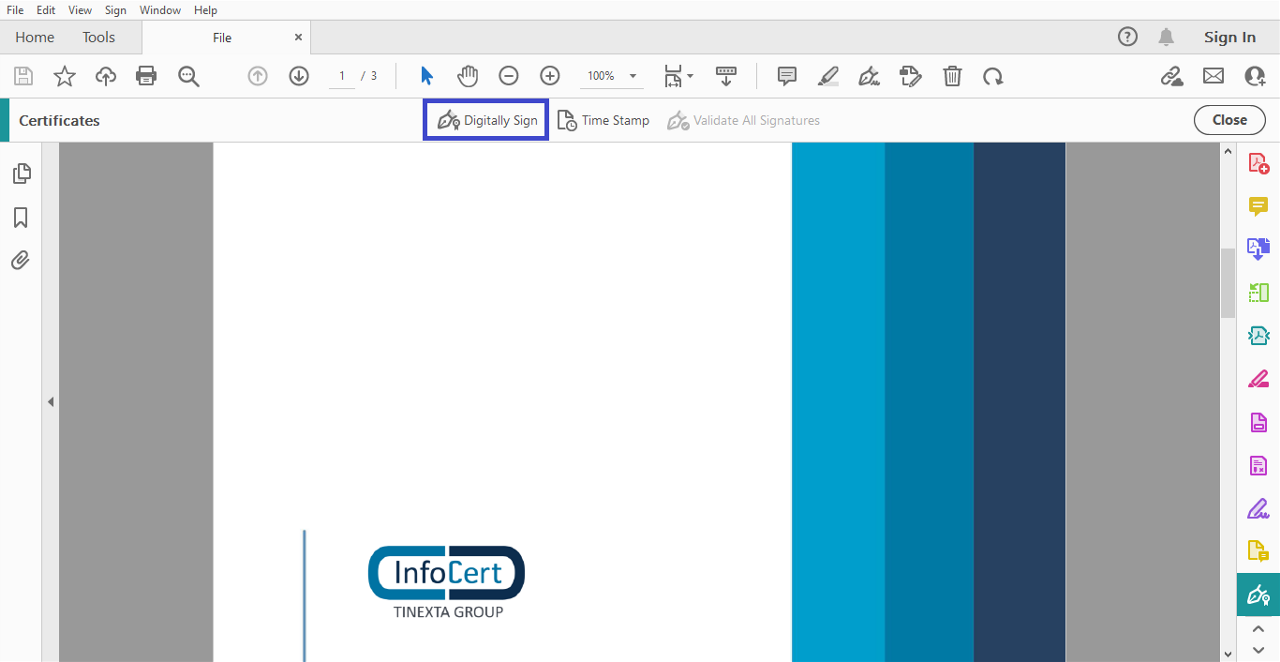Open the Attachments paperclip panel
This screenshot has height=662, width=1280.
click(x=20, y=261)
